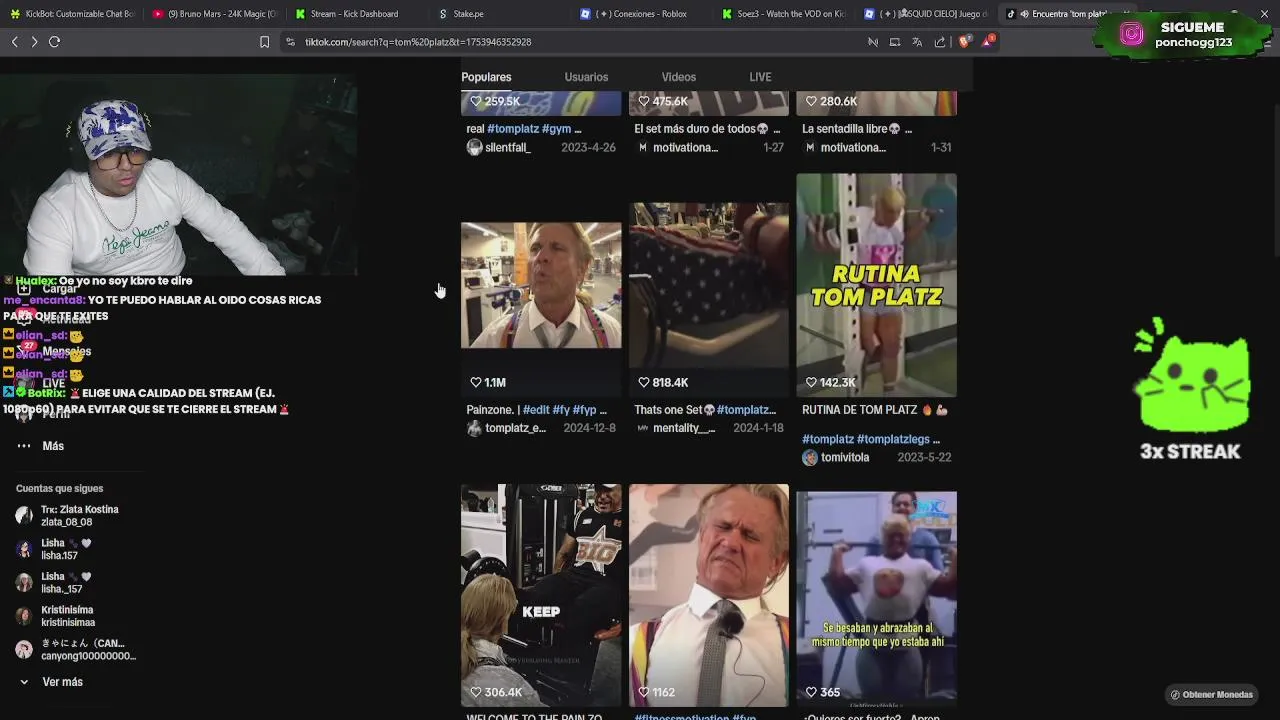This screenshot has height=720, width=1280.
Task: Click the #tomplatzlegs hashtag link
Action: coord(893,439)
